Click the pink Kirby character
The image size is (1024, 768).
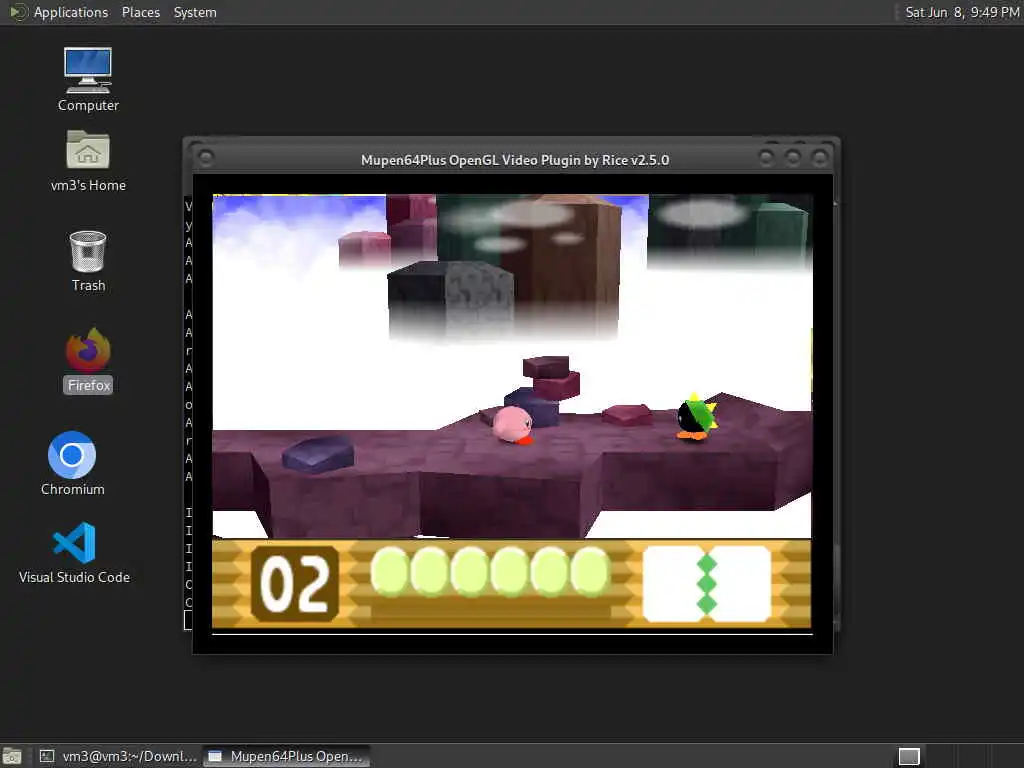[x=513, y=425]
